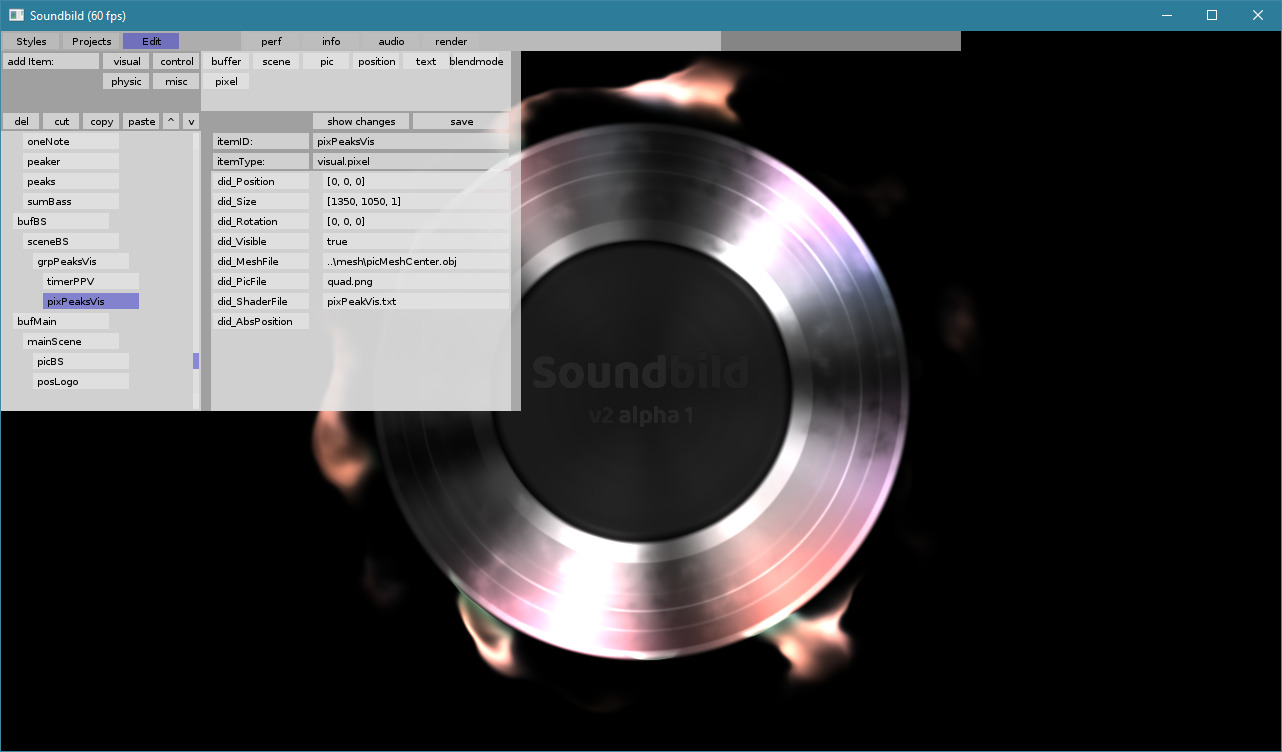
Task: Click the did_AbsPosition label
Action: tap(261, 321)
